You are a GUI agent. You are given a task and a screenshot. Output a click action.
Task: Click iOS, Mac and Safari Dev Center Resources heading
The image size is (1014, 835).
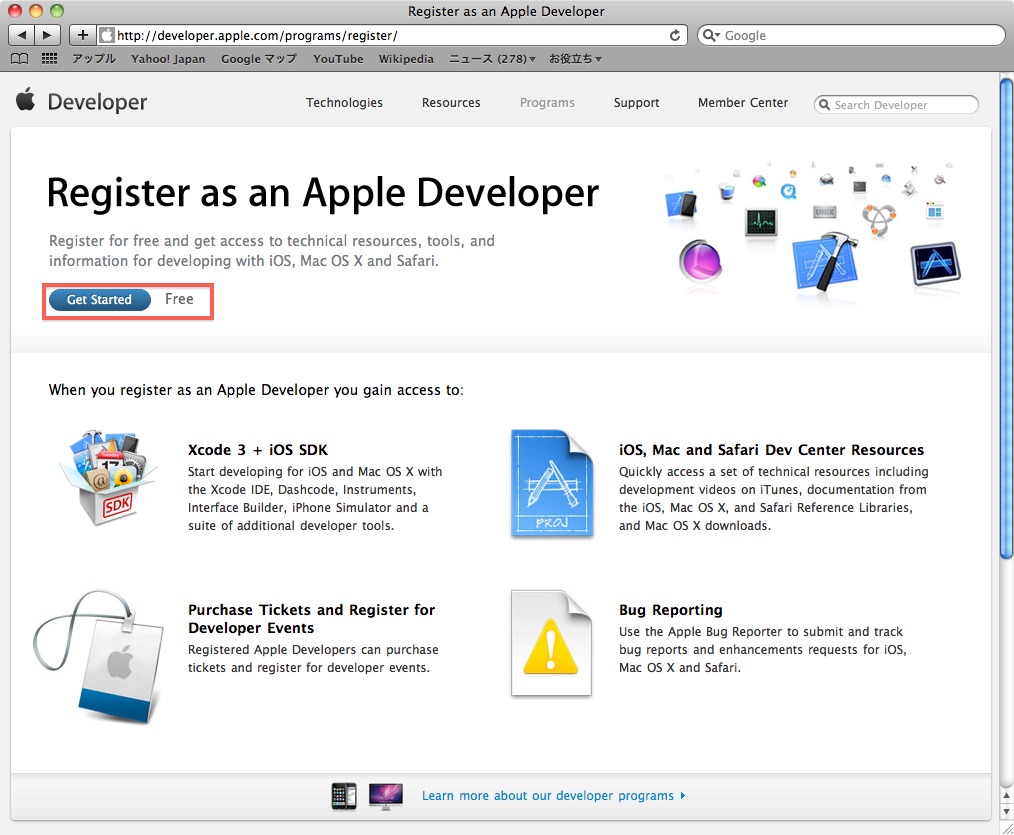coord(771,450)
